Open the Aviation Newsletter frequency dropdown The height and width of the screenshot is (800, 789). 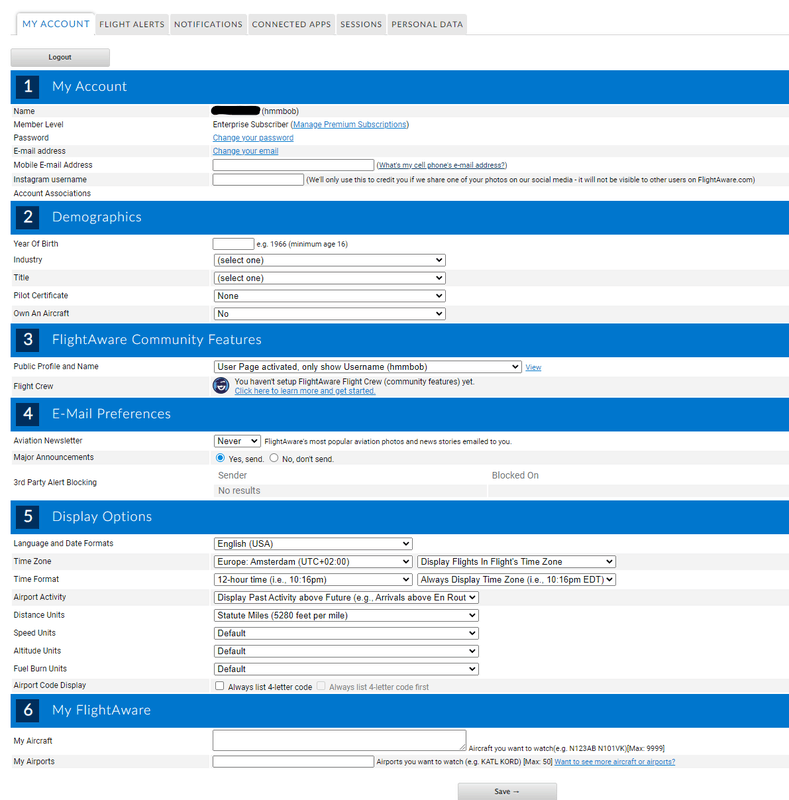pos(237,441)
